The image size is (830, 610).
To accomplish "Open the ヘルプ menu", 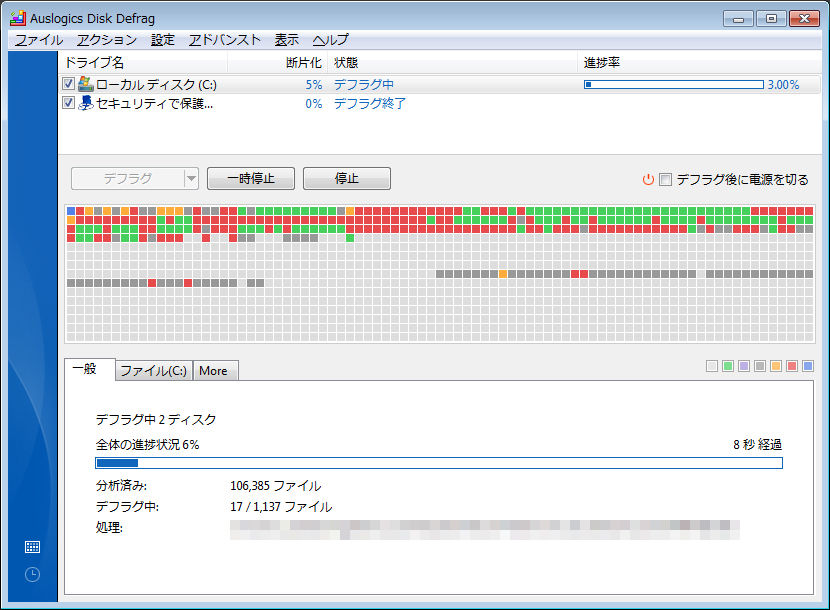I will 330,40.
